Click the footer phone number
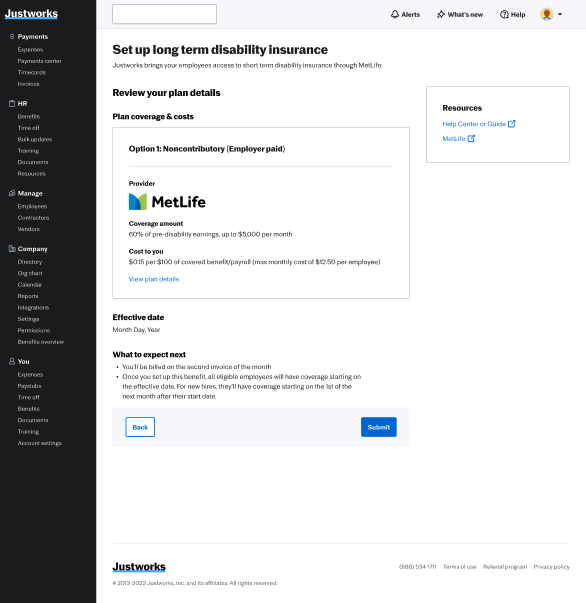 pos(418,567)
